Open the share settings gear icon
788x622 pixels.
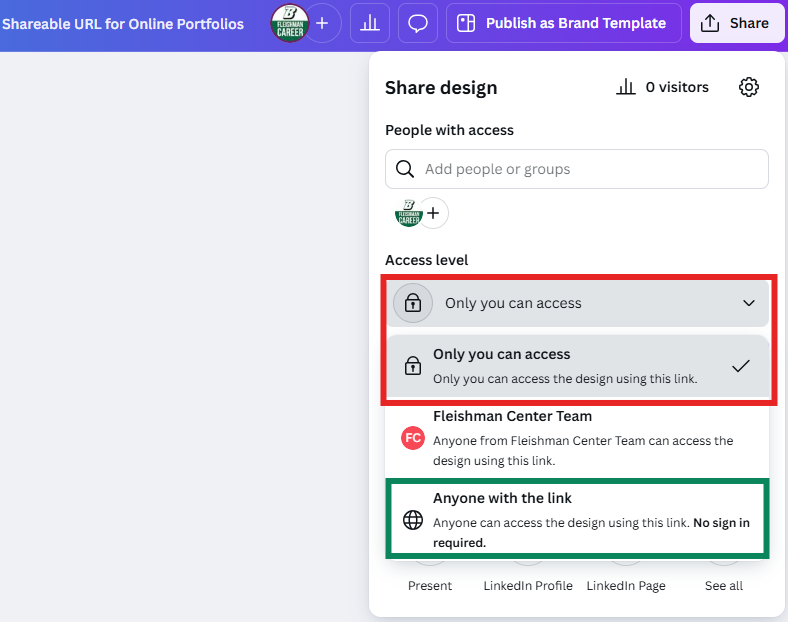click(x=748, y=88)
